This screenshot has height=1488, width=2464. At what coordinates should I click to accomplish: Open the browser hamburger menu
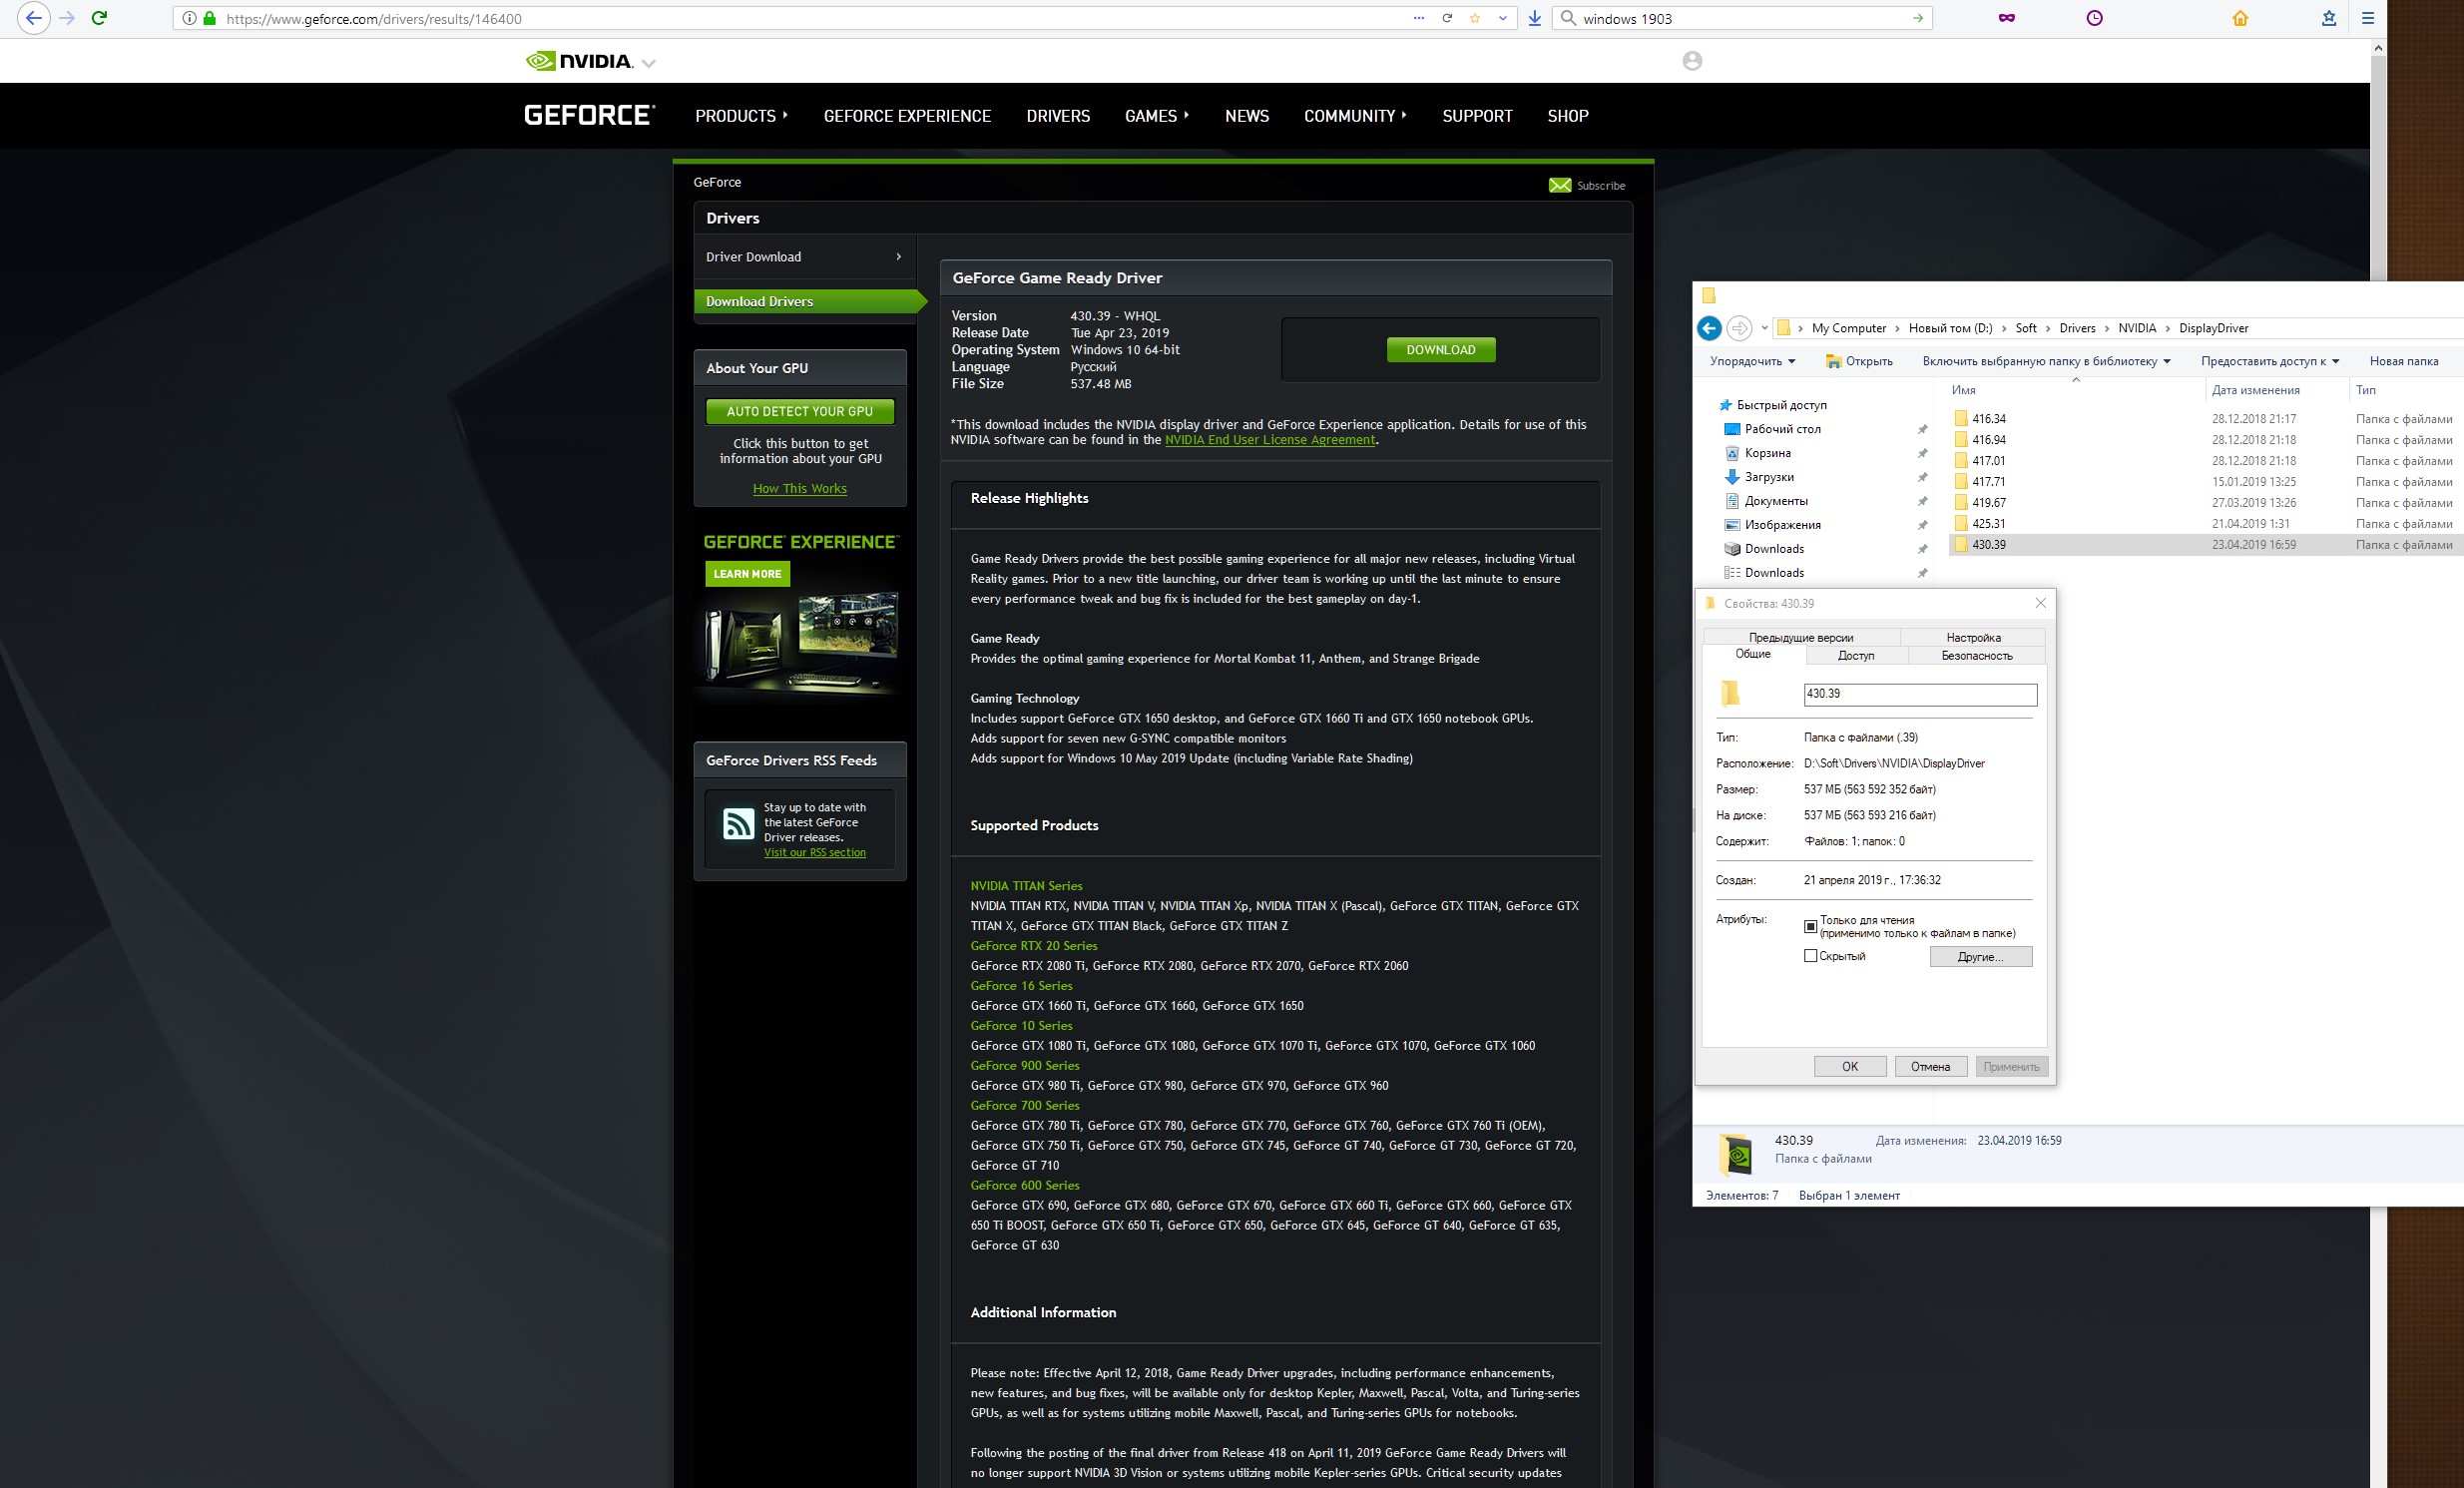coord(2368,18)
